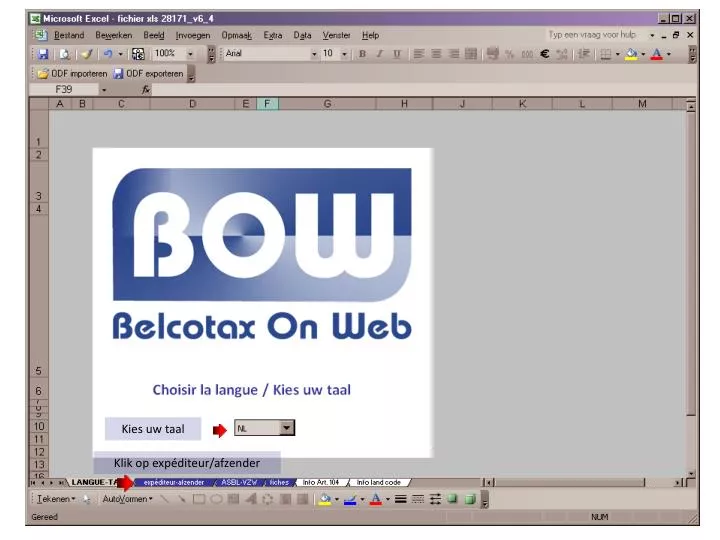Open the Extra menu
The height and width of the screenshot is (540, 720).
[273, 35]
